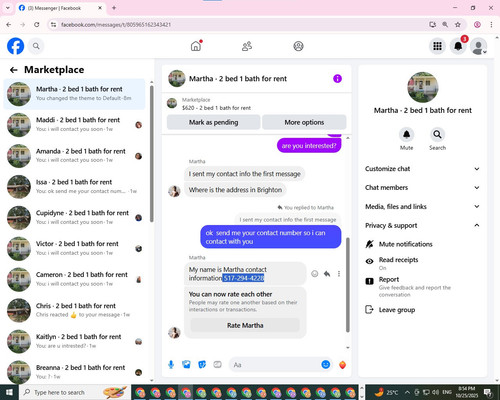This screenshot has height=400, width=500.
Task: Expand the Chat members section
Action: click(x=422, y=187)
